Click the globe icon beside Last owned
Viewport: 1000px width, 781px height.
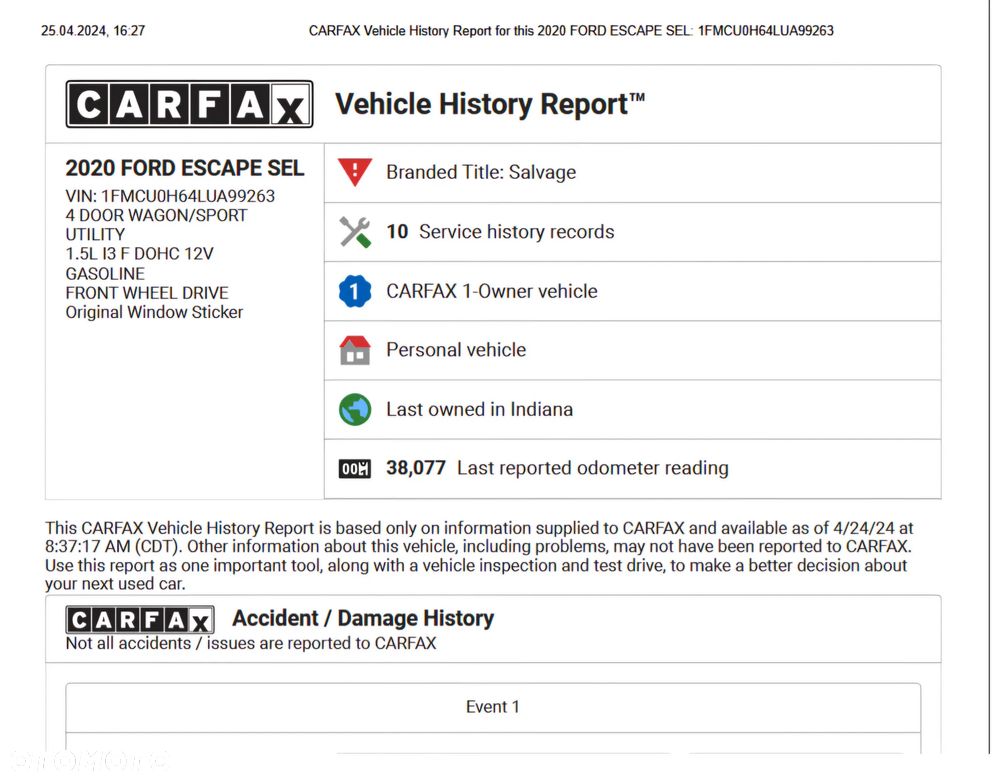[354, 409]
